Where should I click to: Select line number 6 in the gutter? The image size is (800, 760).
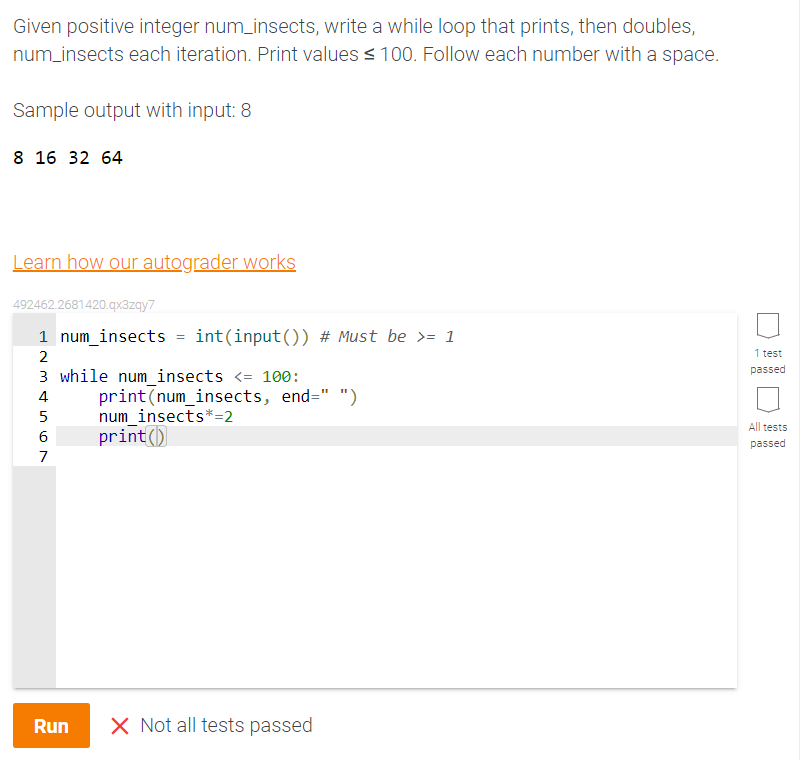click(x=43, y=436)
